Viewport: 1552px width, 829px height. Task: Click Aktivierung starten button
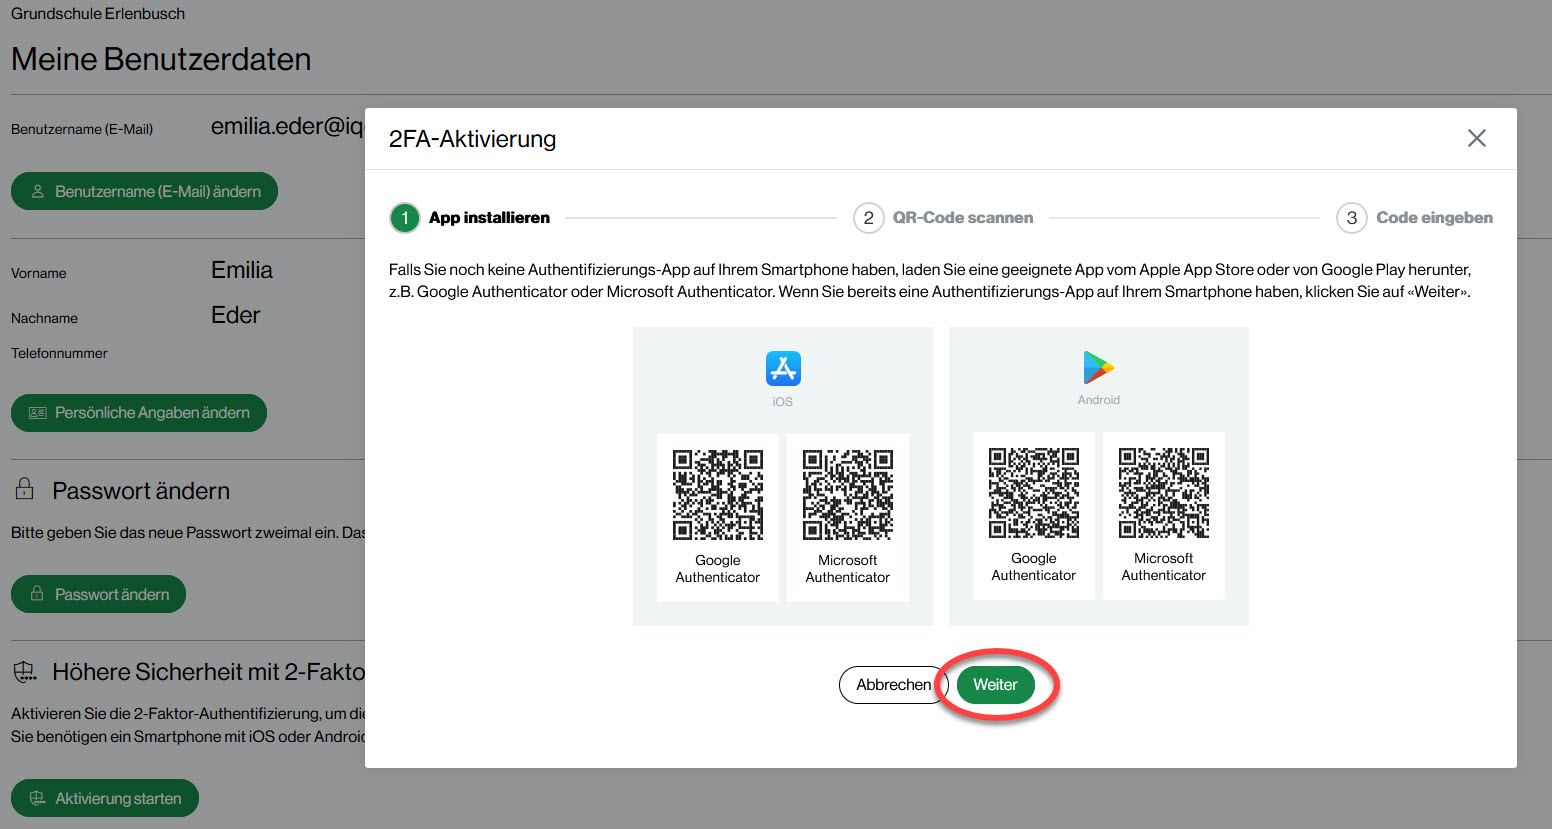105,798
